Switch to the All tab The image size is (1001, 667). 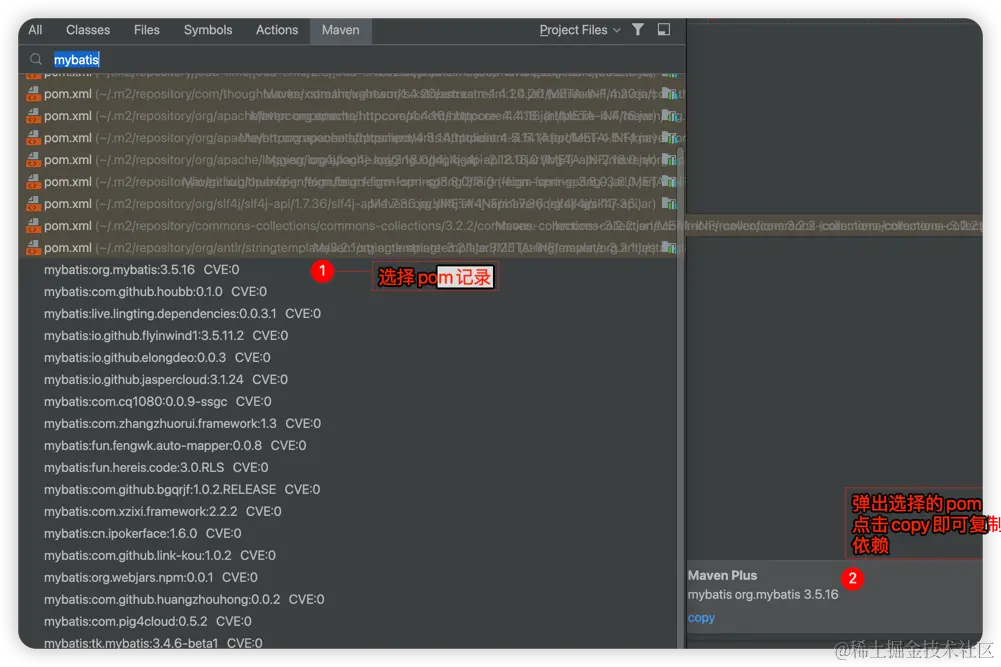[35, 30]
